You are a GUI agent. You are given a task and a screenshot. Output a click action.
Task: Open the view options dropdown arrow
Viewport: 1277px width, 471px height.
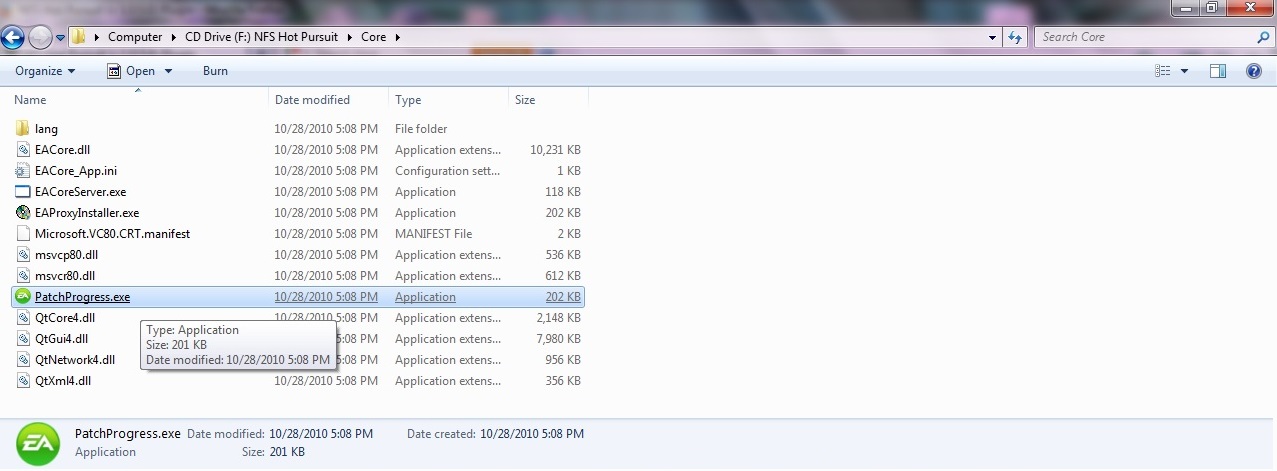(1185, 71)
